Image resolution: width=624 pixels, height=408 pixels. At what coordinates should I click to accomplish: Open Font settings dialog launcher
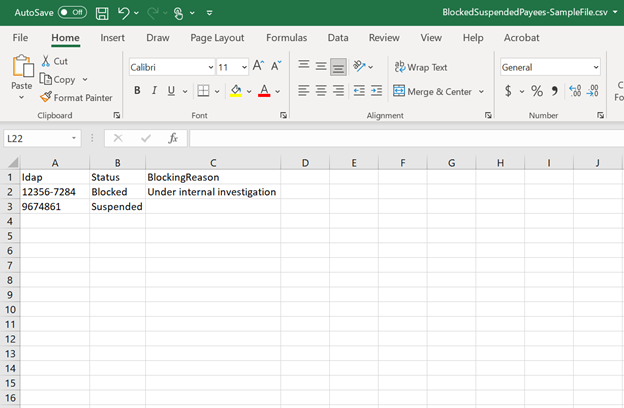(x=283, y=115)
